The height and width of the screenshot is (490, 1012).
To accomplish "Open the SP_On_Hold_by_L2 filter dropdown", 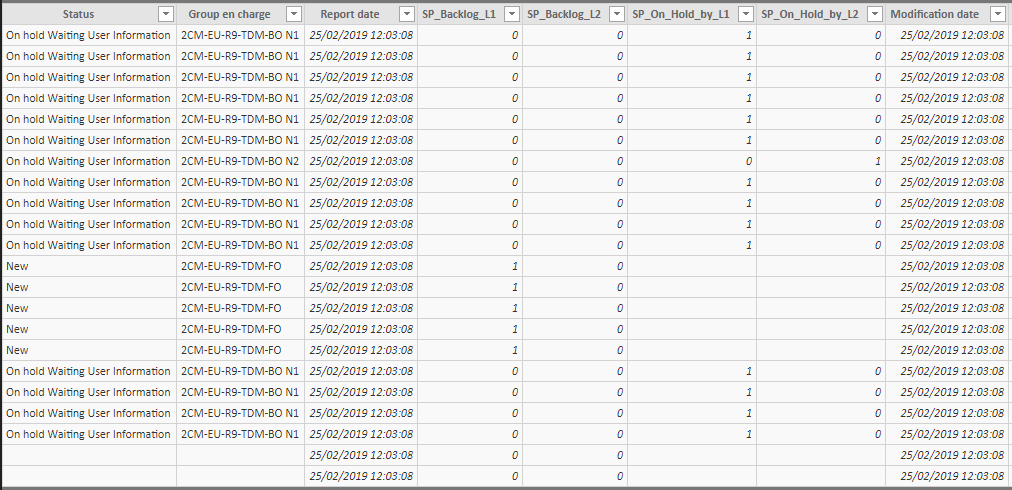I will pos(875,14).
